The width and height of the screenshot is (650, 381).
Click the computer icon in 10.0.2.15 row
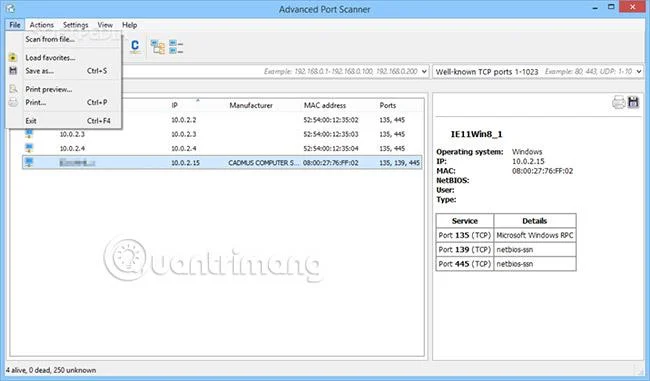pyautogui.click(x=29, y=163)
